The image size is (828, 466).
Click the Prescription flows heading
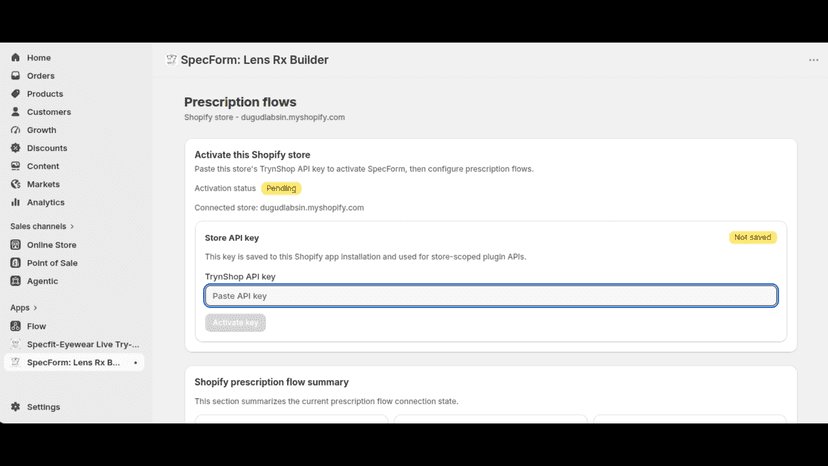tap(240, 102)
